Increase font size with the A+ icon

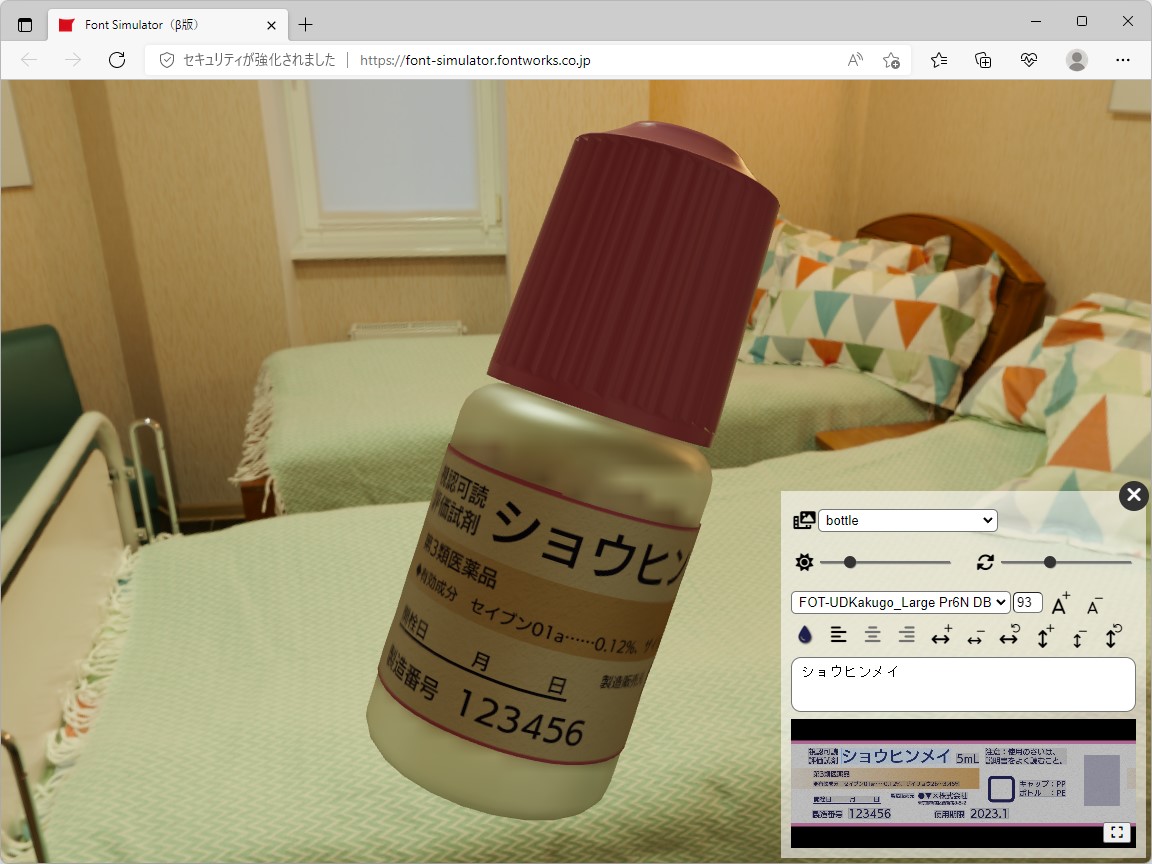[1059, 602]
